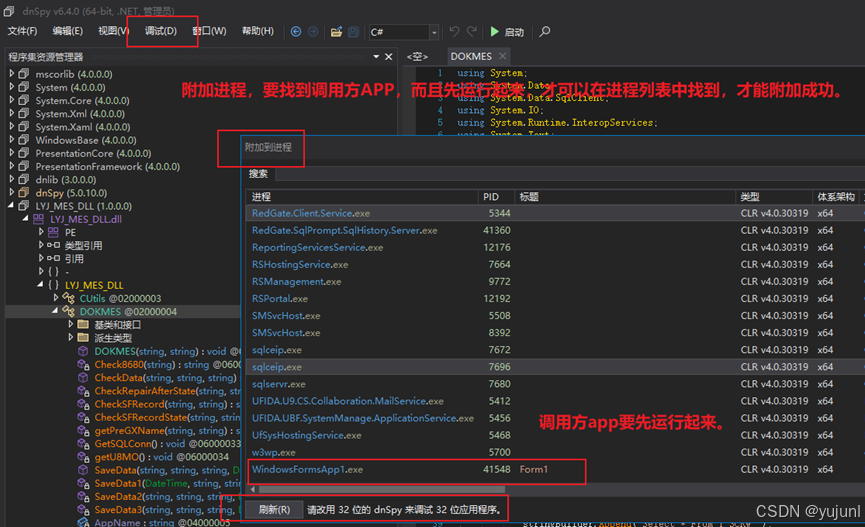Select the UfSysHostingService.exe process

tap(555, 435)
